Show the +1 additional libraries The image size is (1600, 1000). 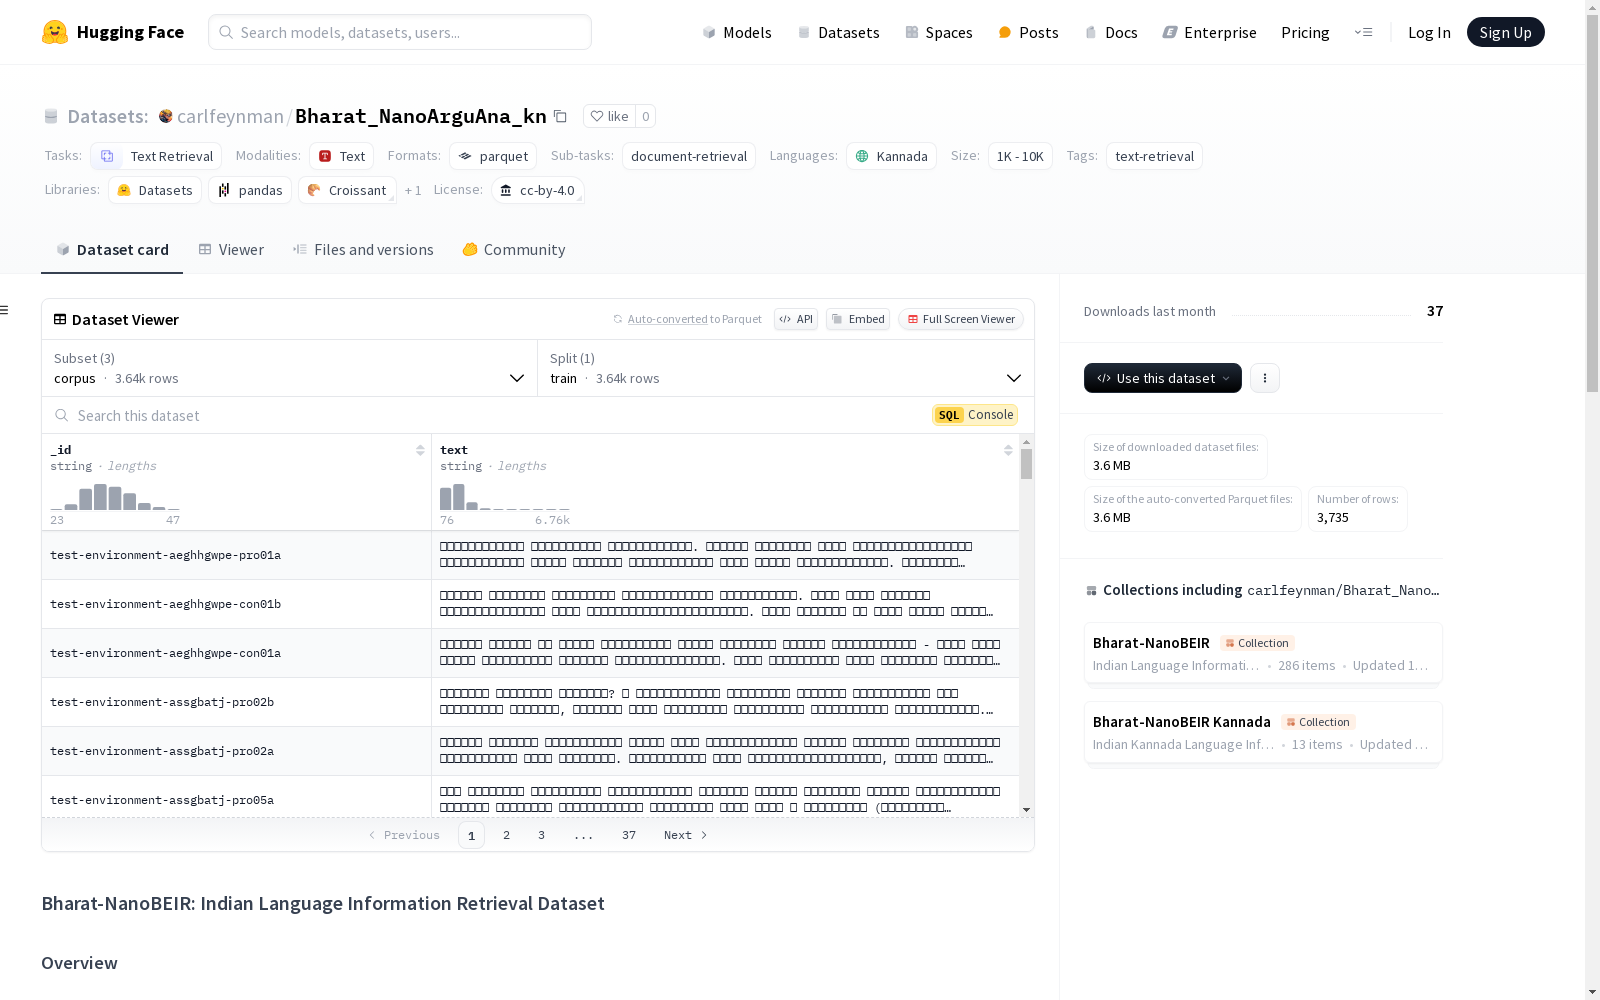pyautogui.click(x=413, y=190)
